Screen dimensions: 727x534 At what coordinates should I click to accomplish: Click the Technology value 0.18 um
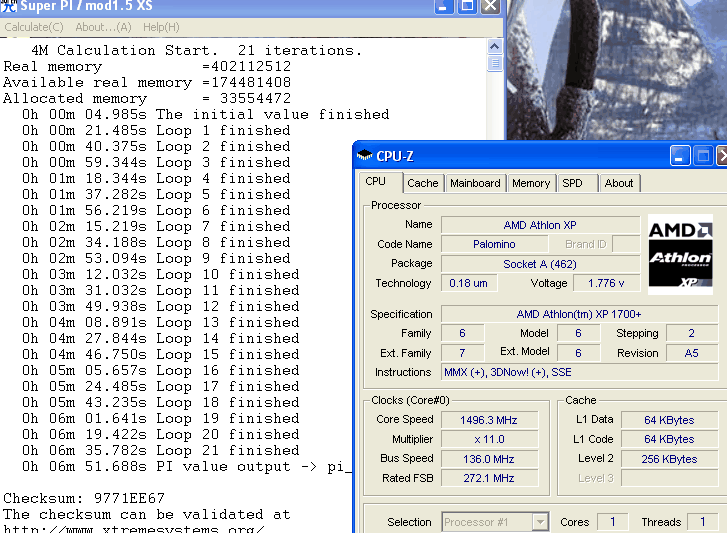468,283
